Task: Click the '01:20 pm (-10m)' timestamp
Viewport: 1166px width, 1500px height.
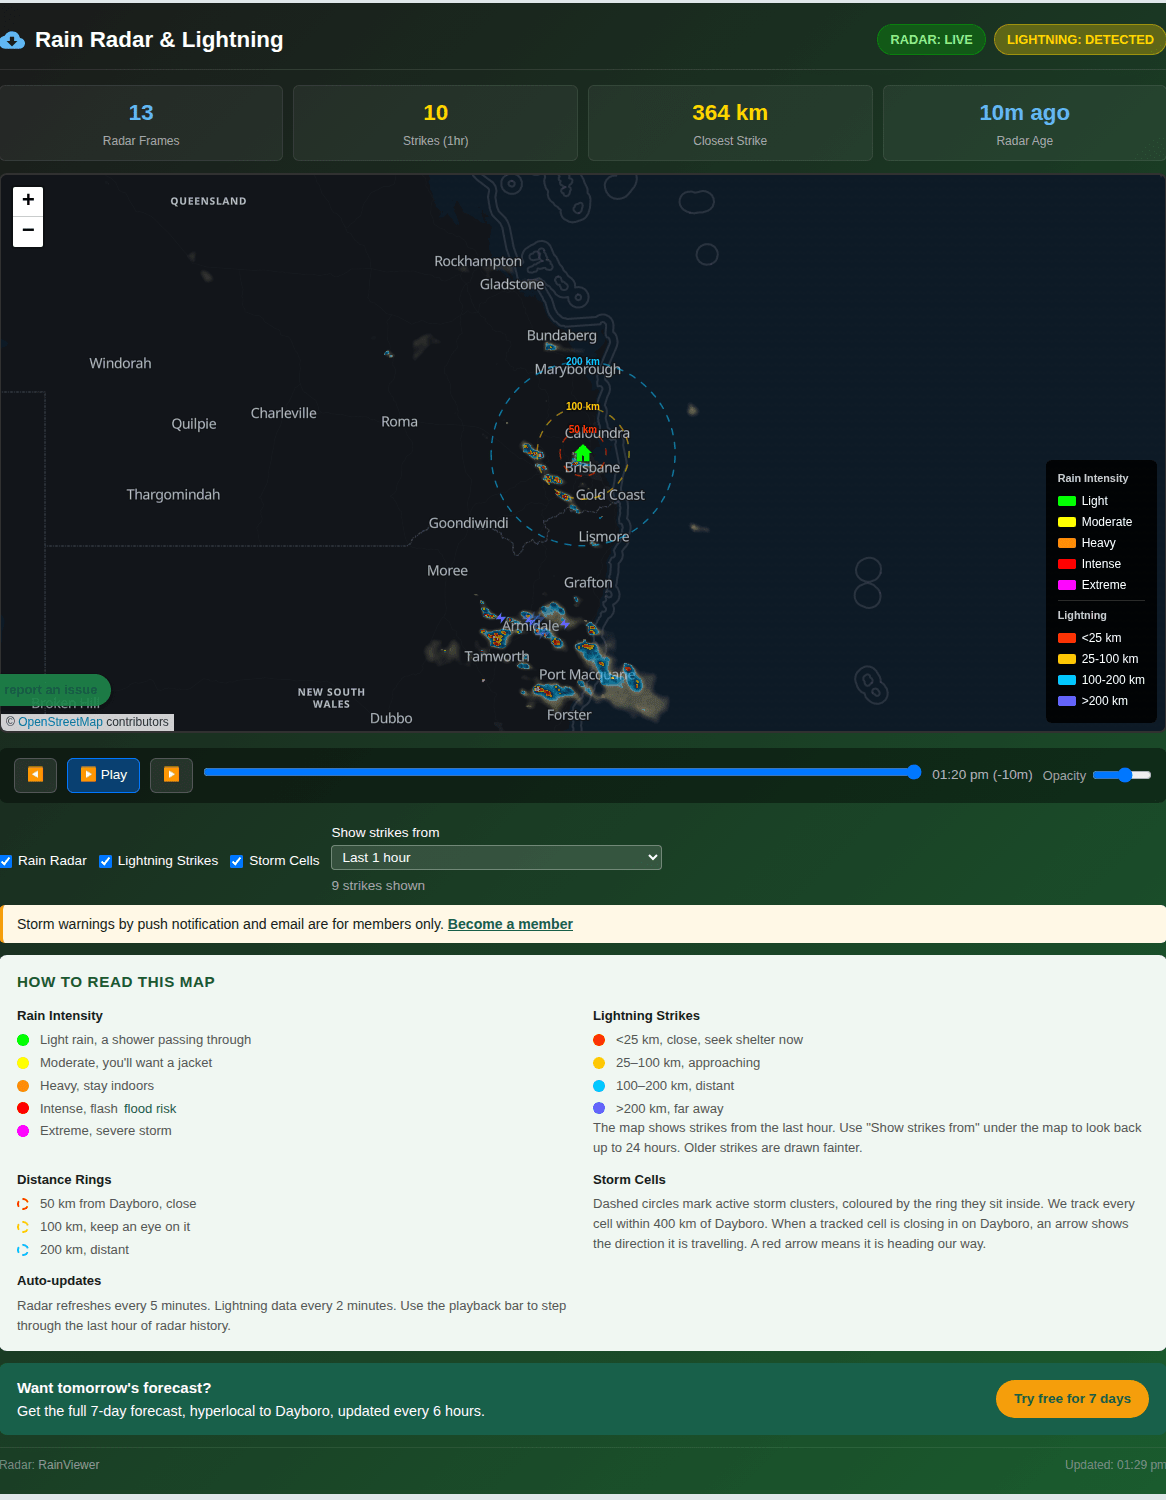Action: (982, 775)
